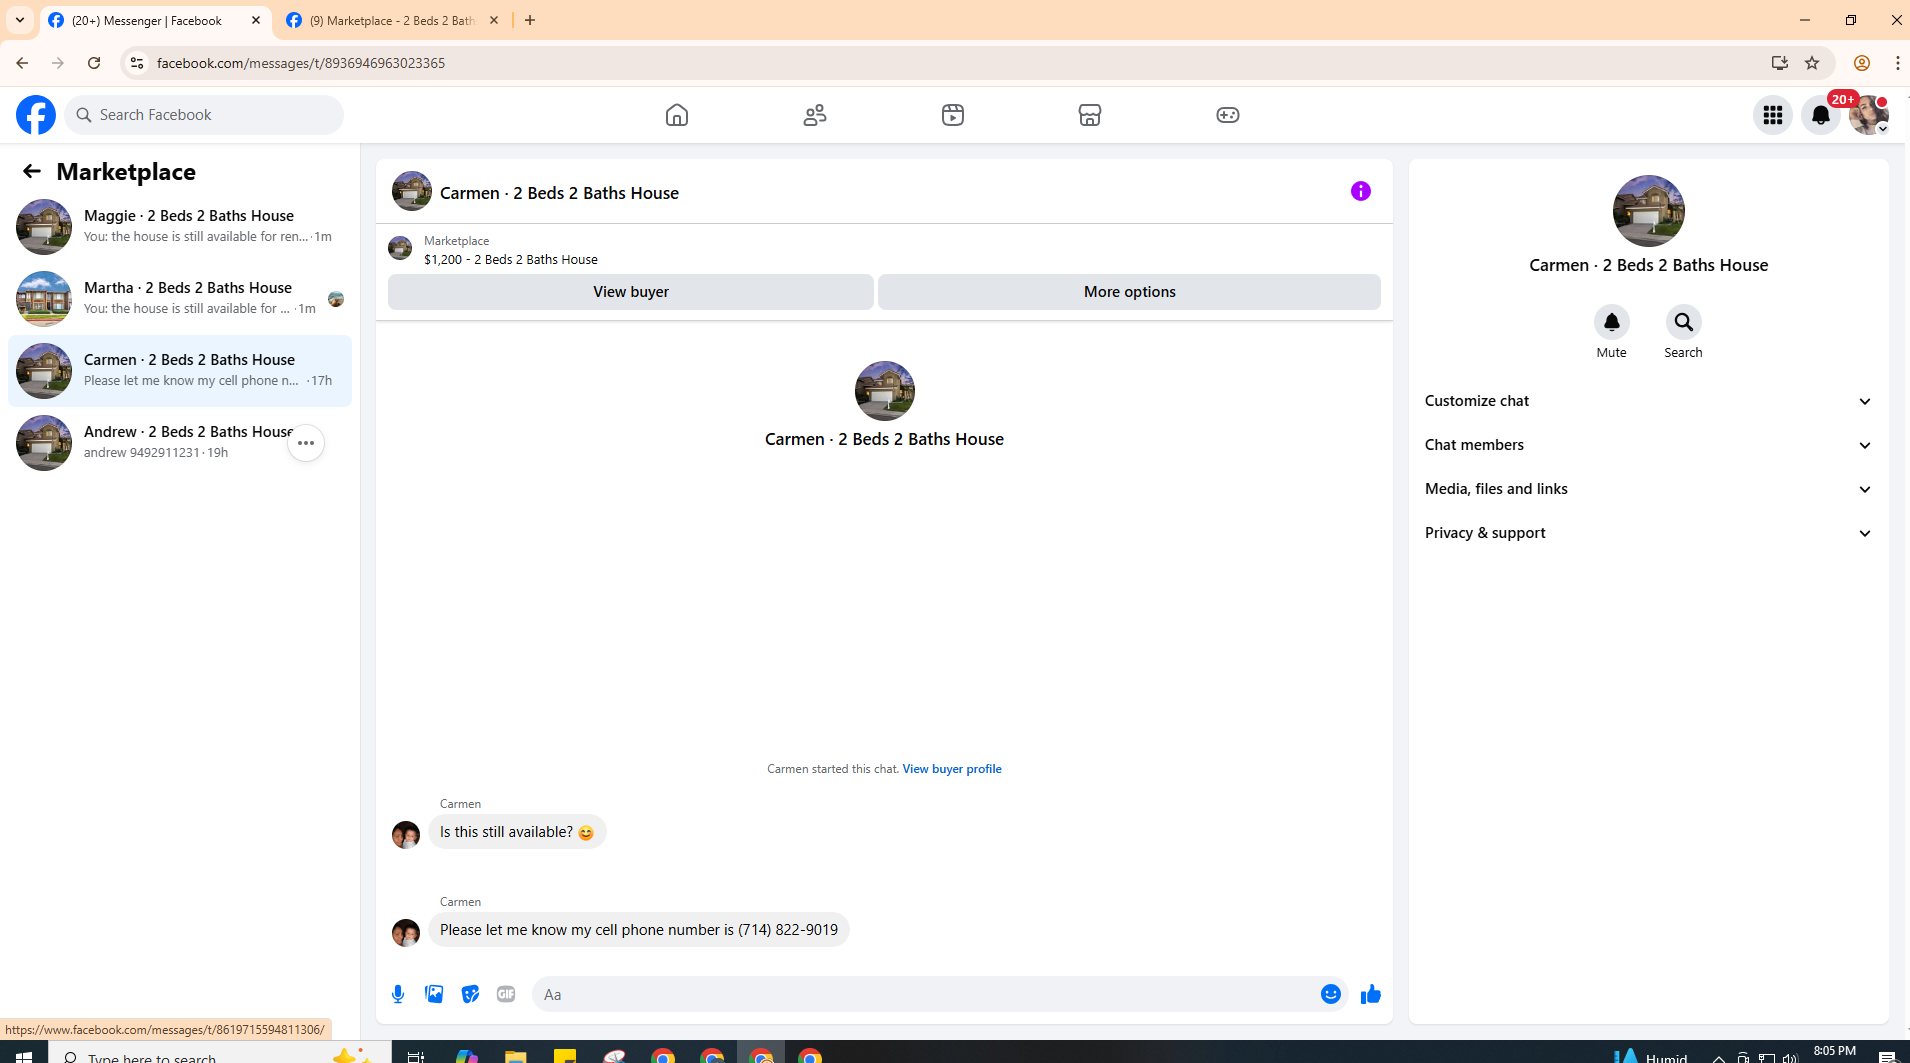Viewport: 1910px width, 1063px height.
Task: Expand Customize chat section
Action: (1648, 401)
